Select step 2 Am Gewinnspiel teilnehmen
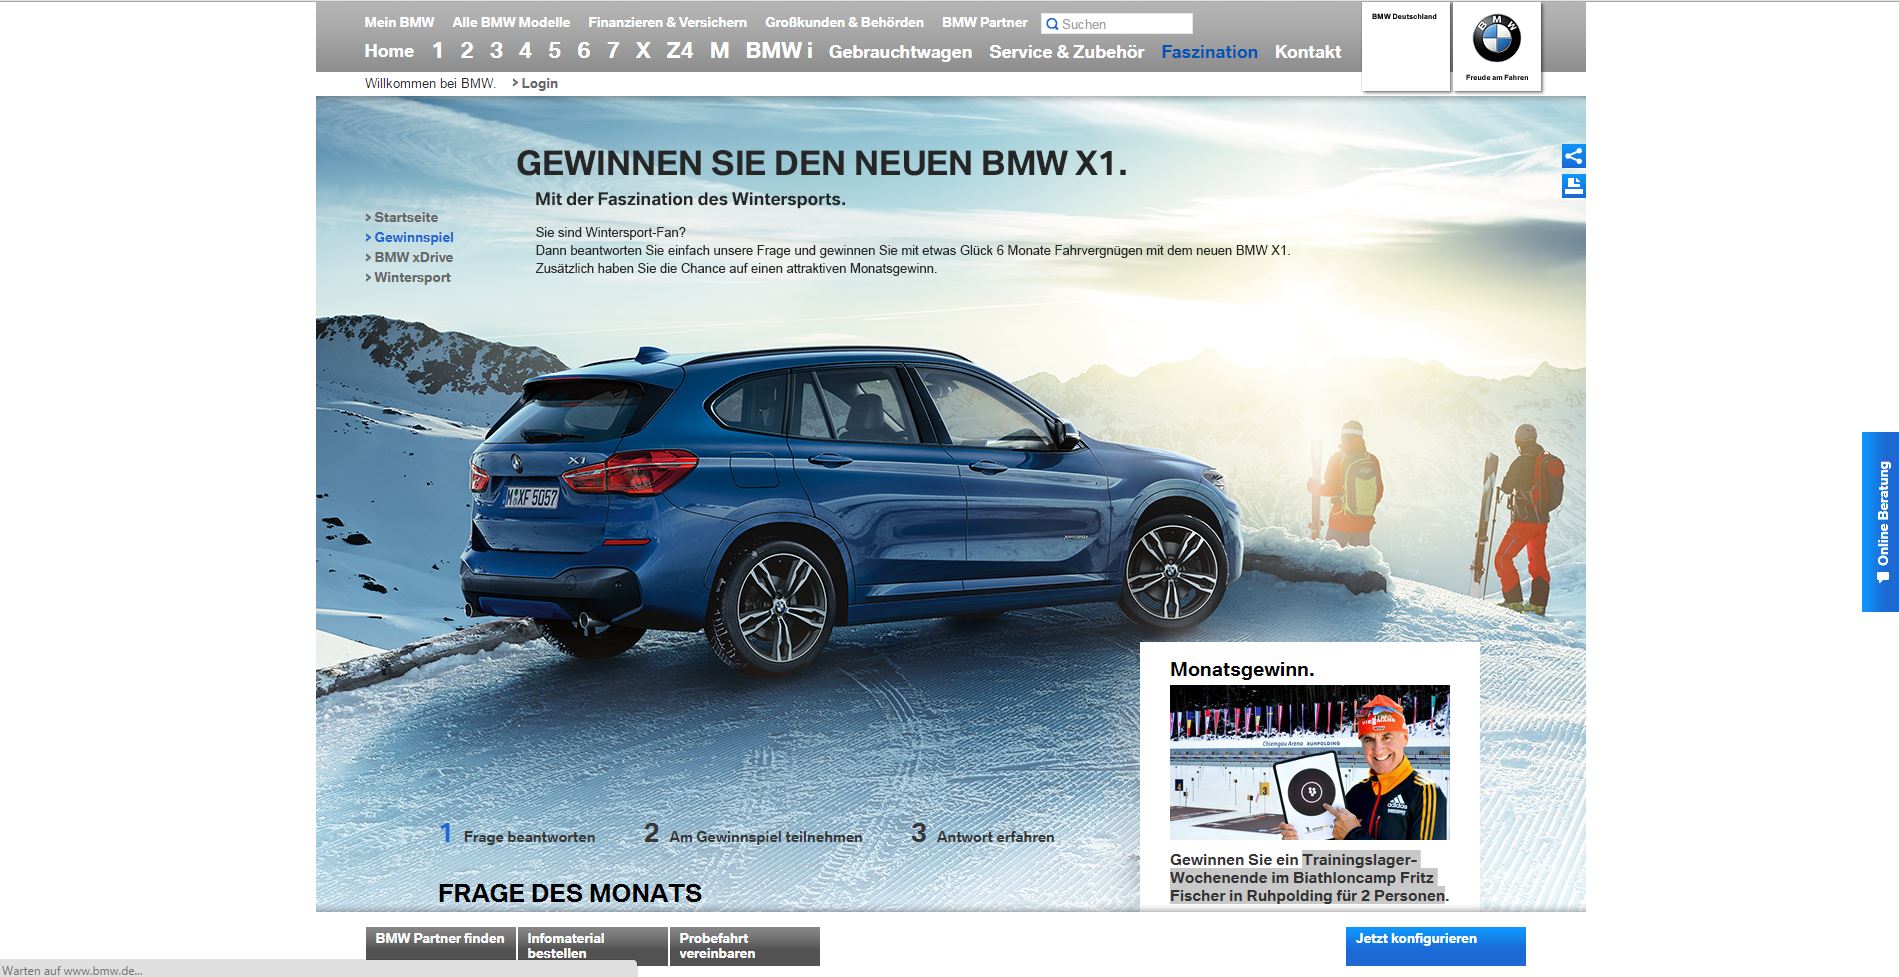 [x=753, y=835]
